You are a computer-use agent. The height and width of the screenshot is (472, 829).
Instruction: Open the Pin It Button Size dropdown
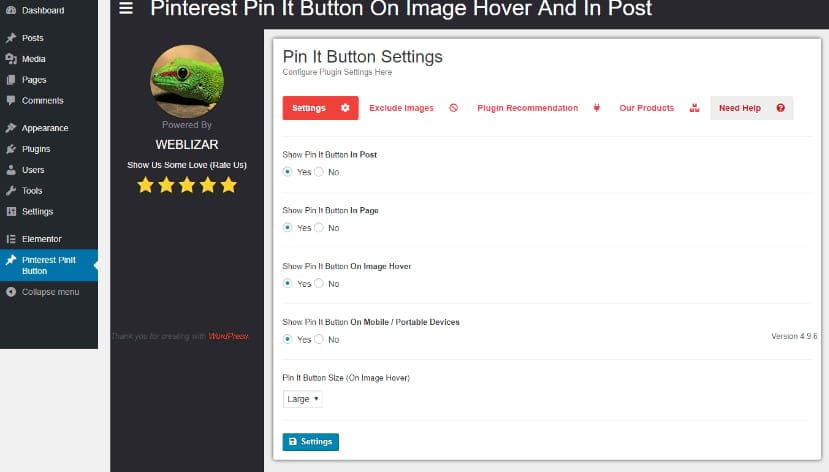tap(302, 399)
